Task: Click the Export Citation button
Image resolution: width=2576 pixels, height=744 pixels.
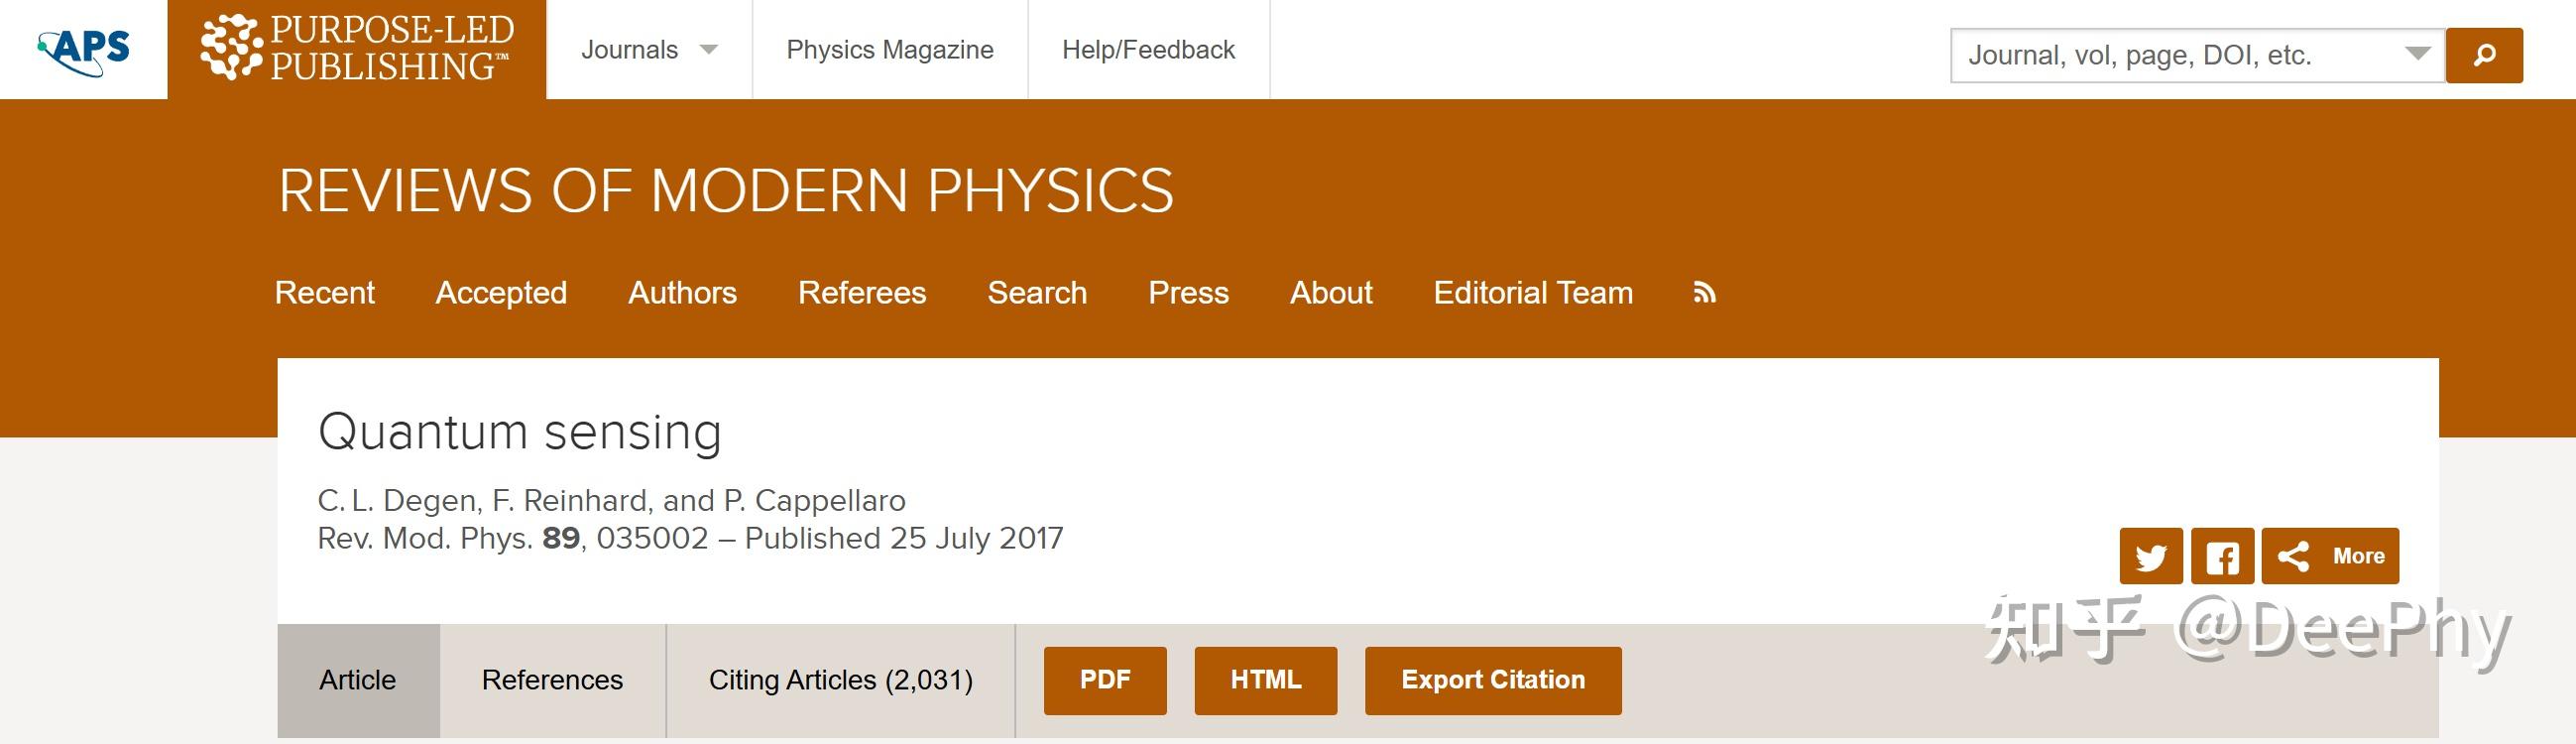Action: [x=1493, y=680]
